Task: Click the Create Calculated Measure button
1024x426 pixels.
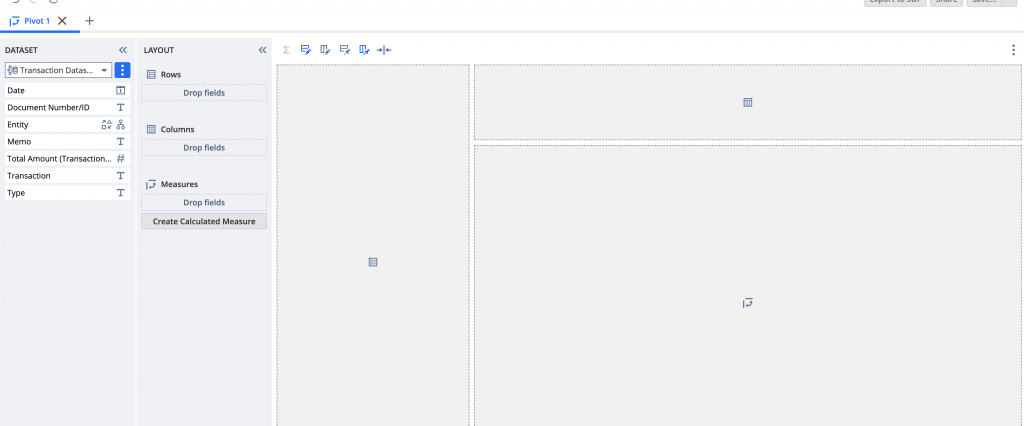Action: pyautogui.click(x=204, y=221)
